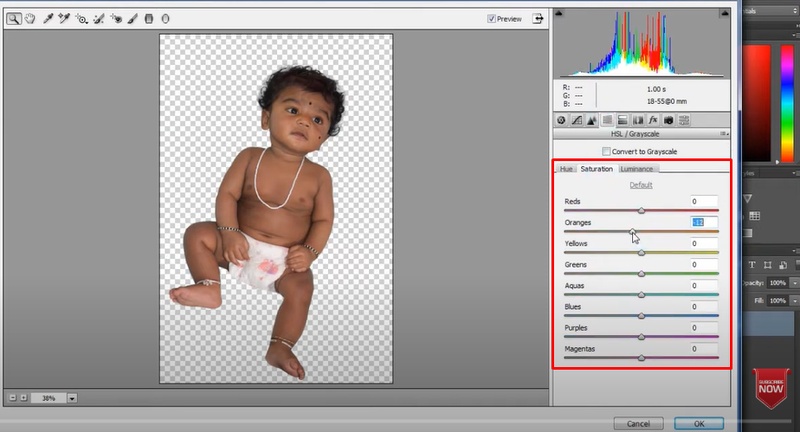Open the Effects fx panel icon
Viewport: 800px width, 432px height.
click(653, 120)
